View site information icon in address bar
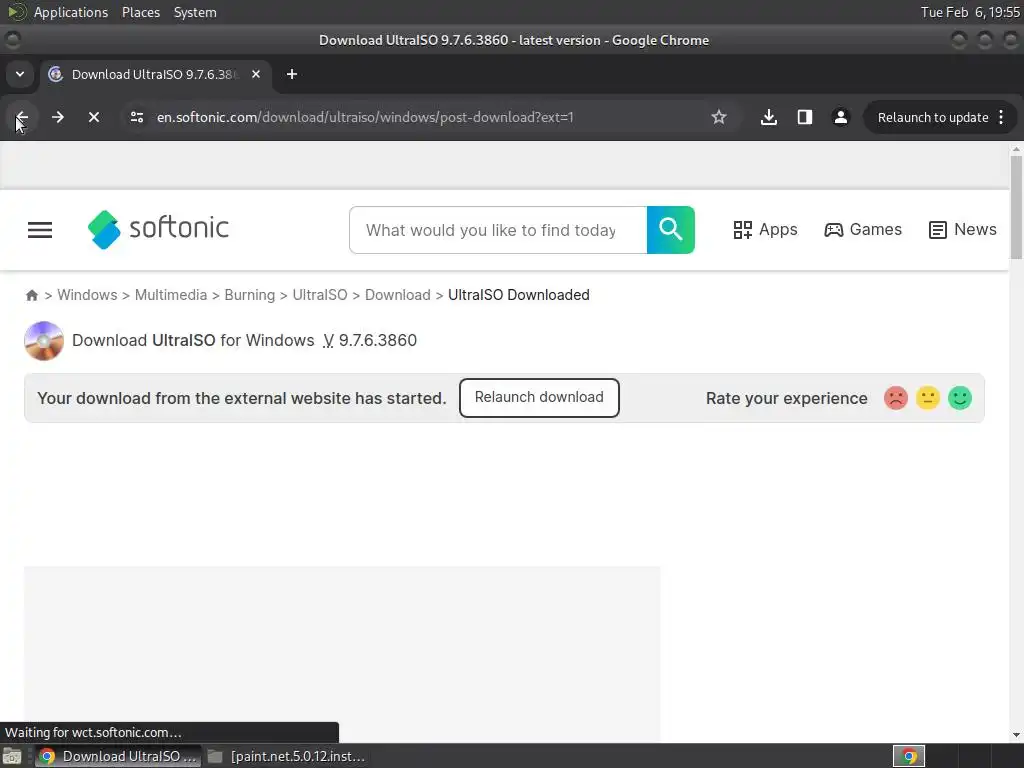Screen dimensions: 1024x768 pyautogui.click(x=137, y=118)
